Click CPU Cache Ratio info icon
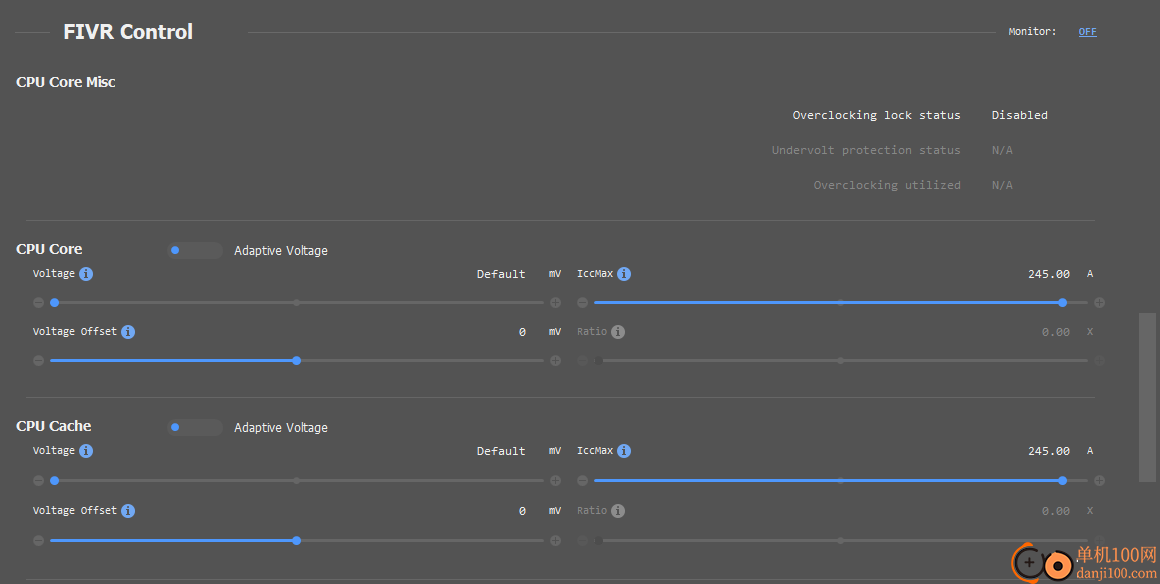Image resolution: width=1160 pixels, height=584 pixels. click(x=618, y=511)
